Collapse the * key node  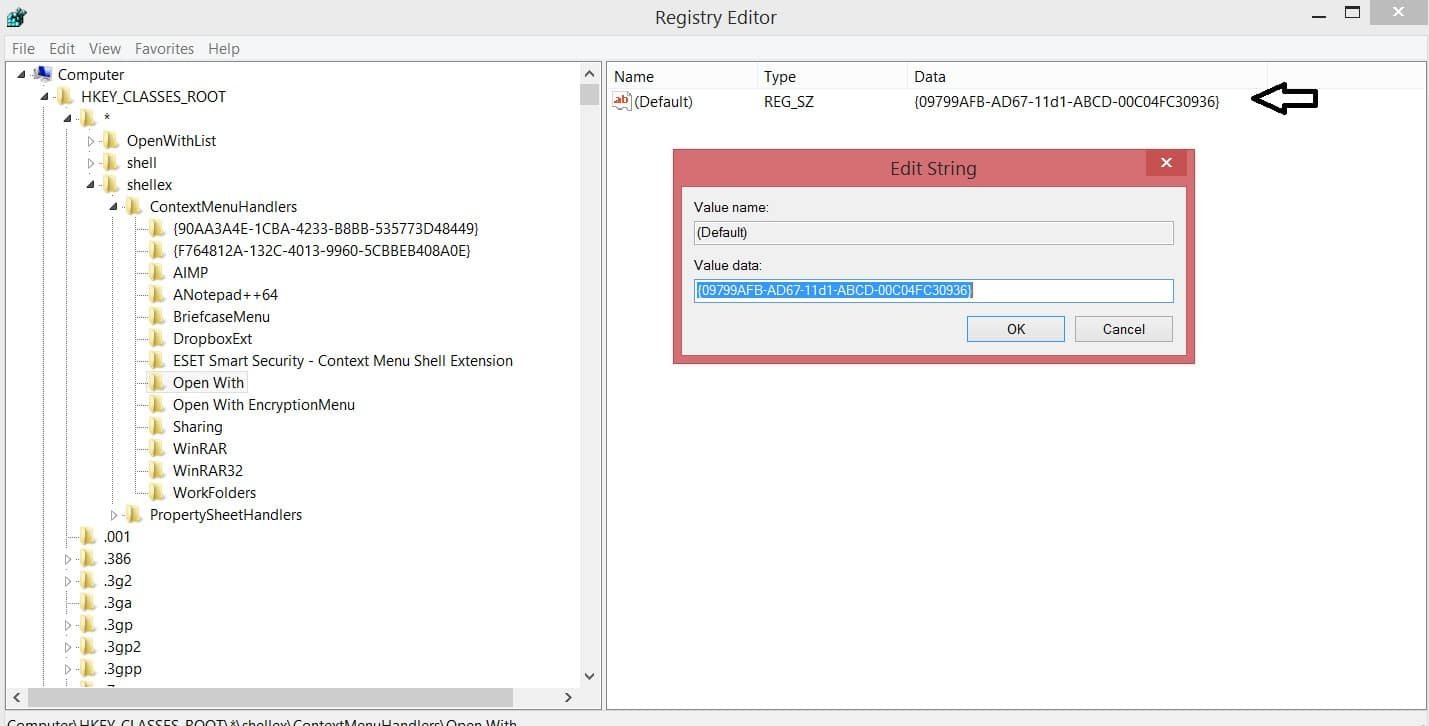pos(68,119)
